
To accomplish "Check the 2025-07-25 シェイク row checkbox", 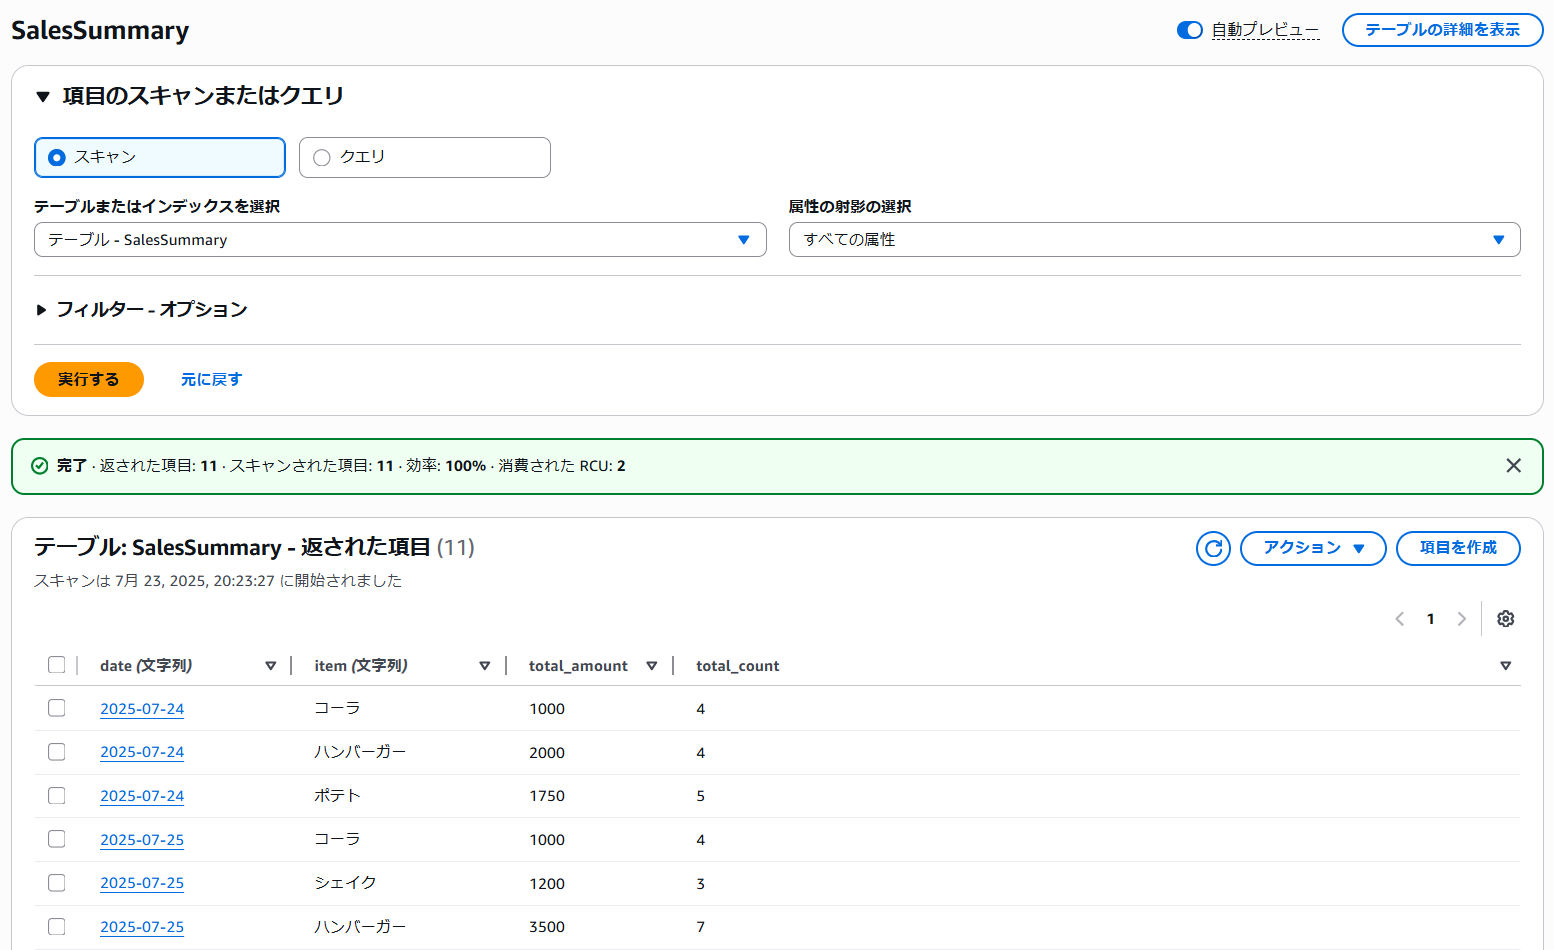I will [57, 883].
